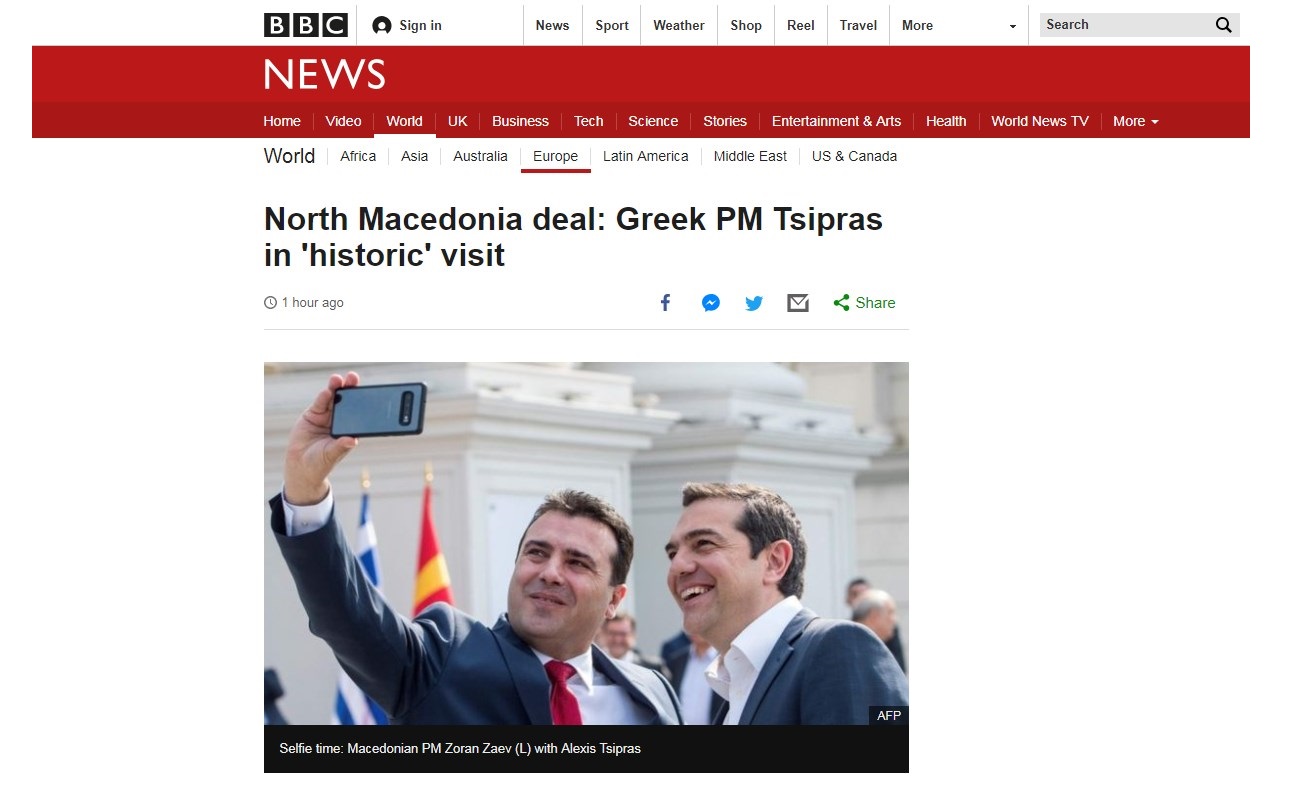Share article on Twitter
Image resolution: width=1296 pixels, height=789 pixels.
click(x=754, y=303)
